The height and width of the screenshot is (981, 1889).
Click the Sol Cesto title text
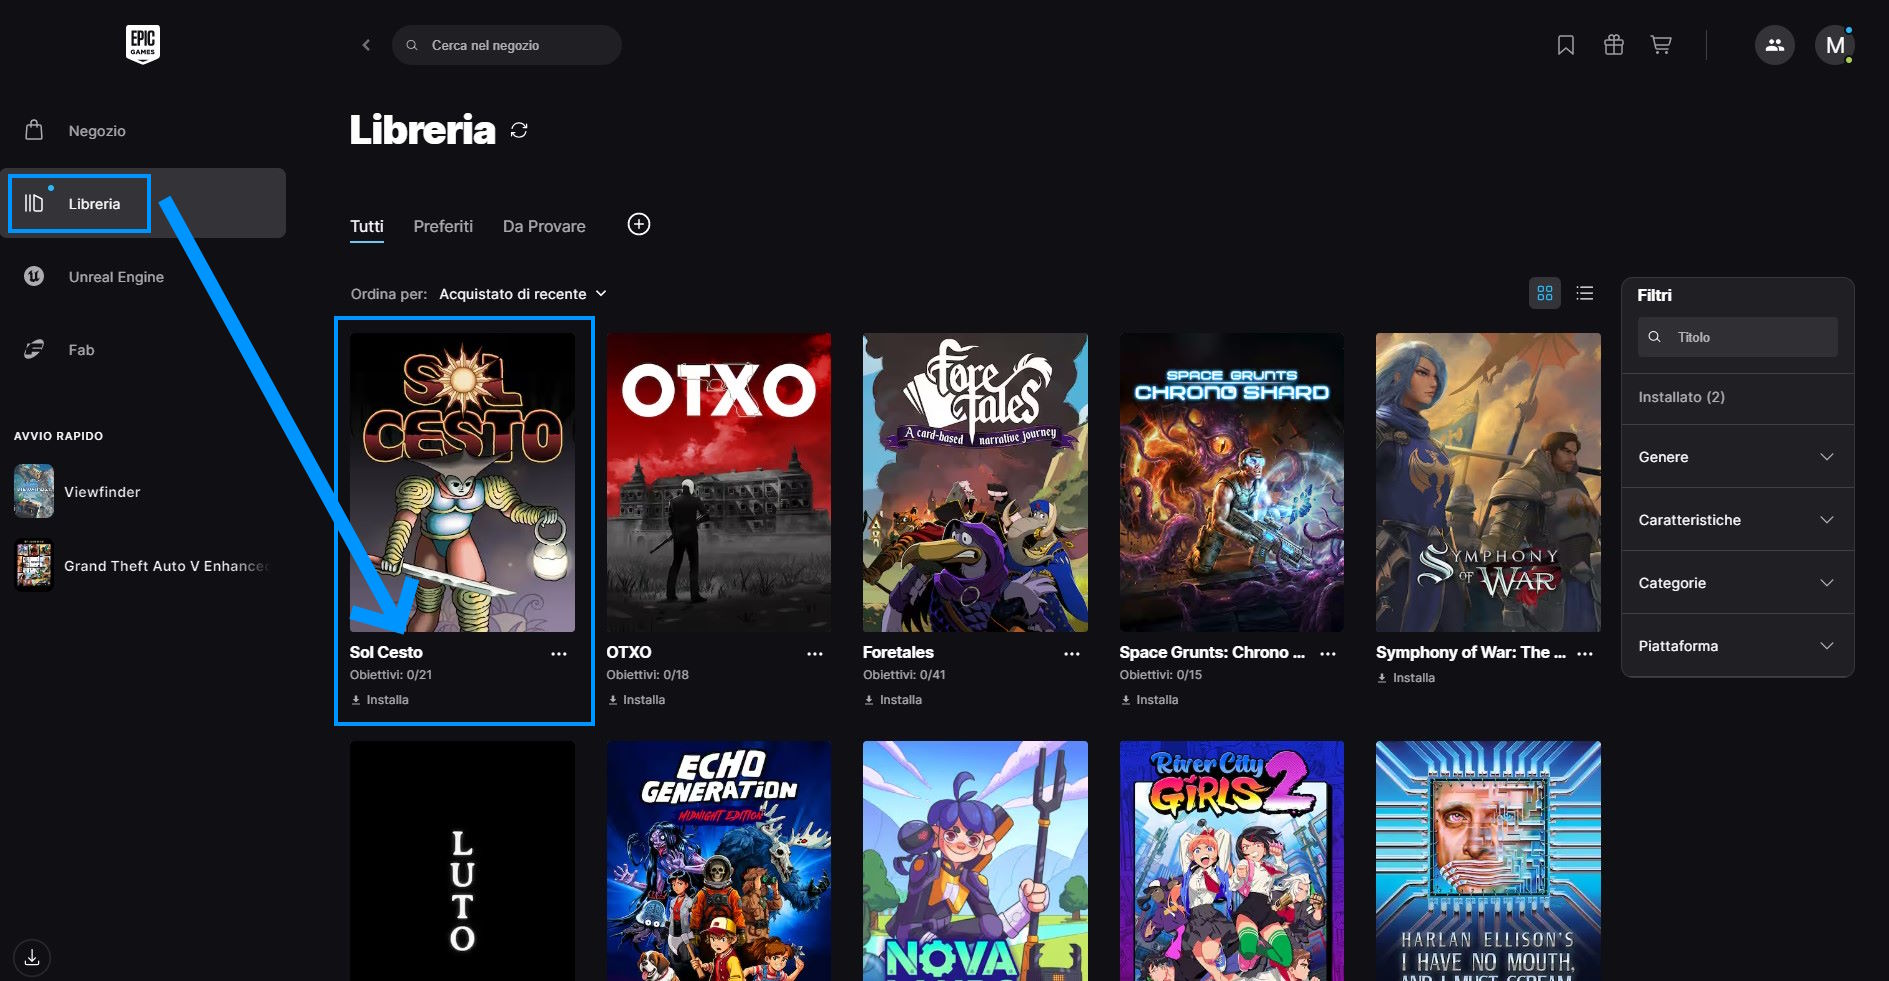pyautogui.click(x=386, y=652)
